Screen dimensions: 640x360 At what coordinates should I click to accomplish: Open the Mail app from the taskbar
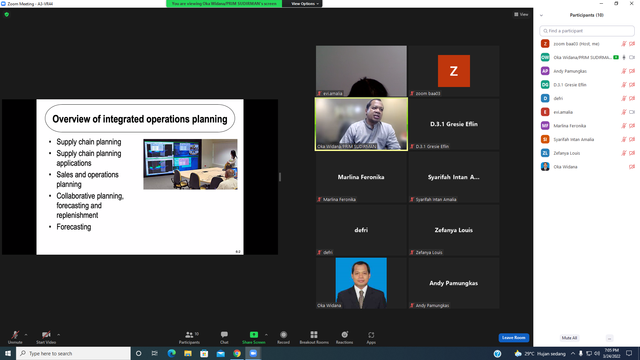pos(220,353)
